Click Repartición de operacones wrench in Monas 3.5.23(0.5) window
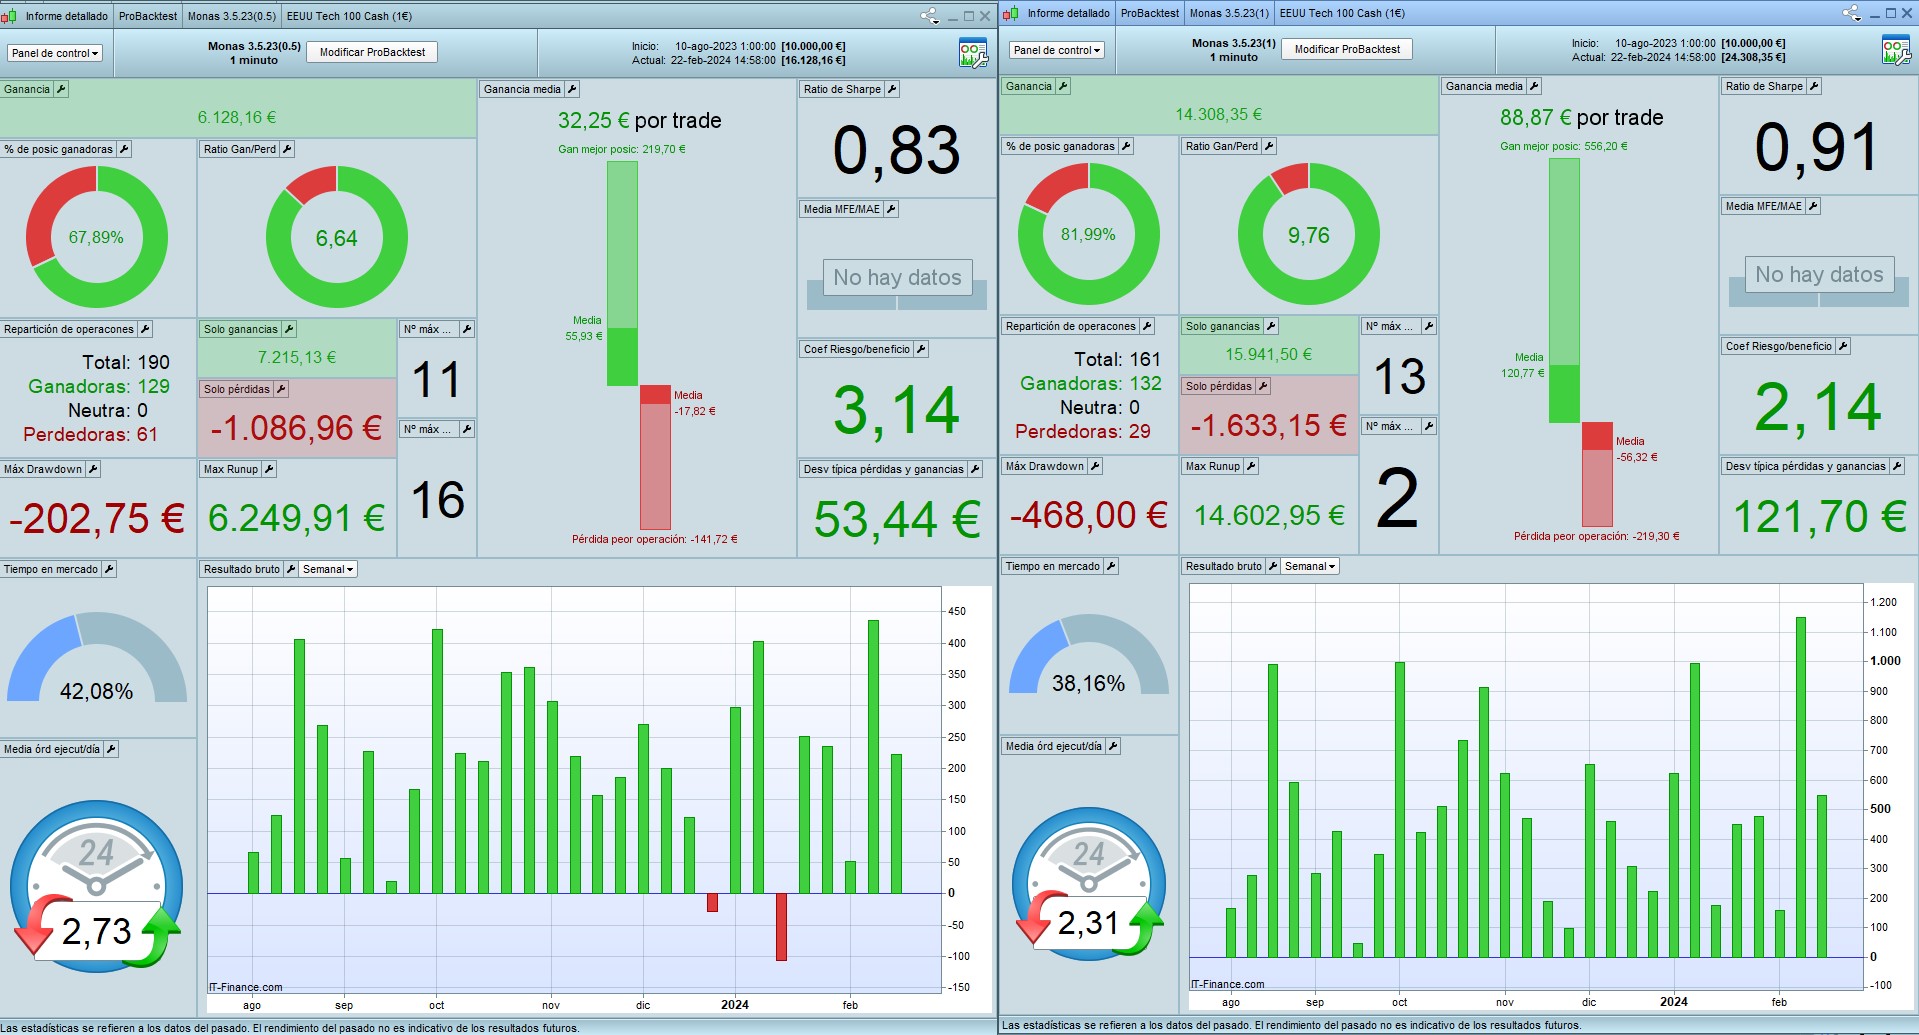 [145, 329]
